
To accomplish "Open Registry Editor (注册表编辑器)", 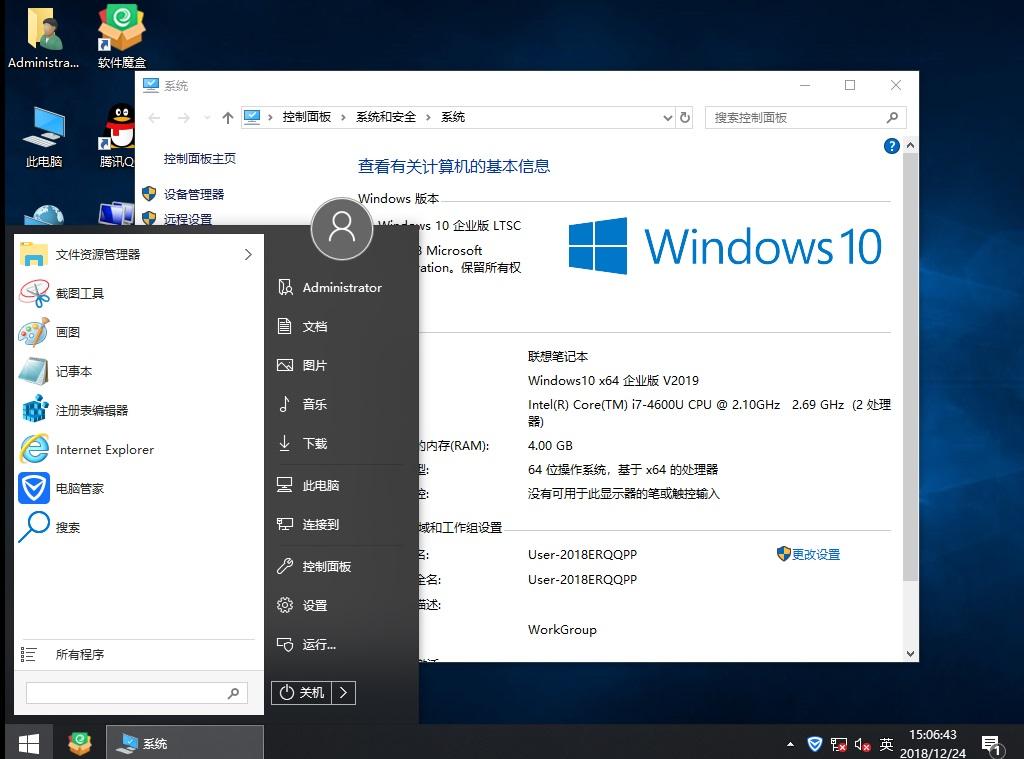I will pyautogui.click(x=91, y=410).
